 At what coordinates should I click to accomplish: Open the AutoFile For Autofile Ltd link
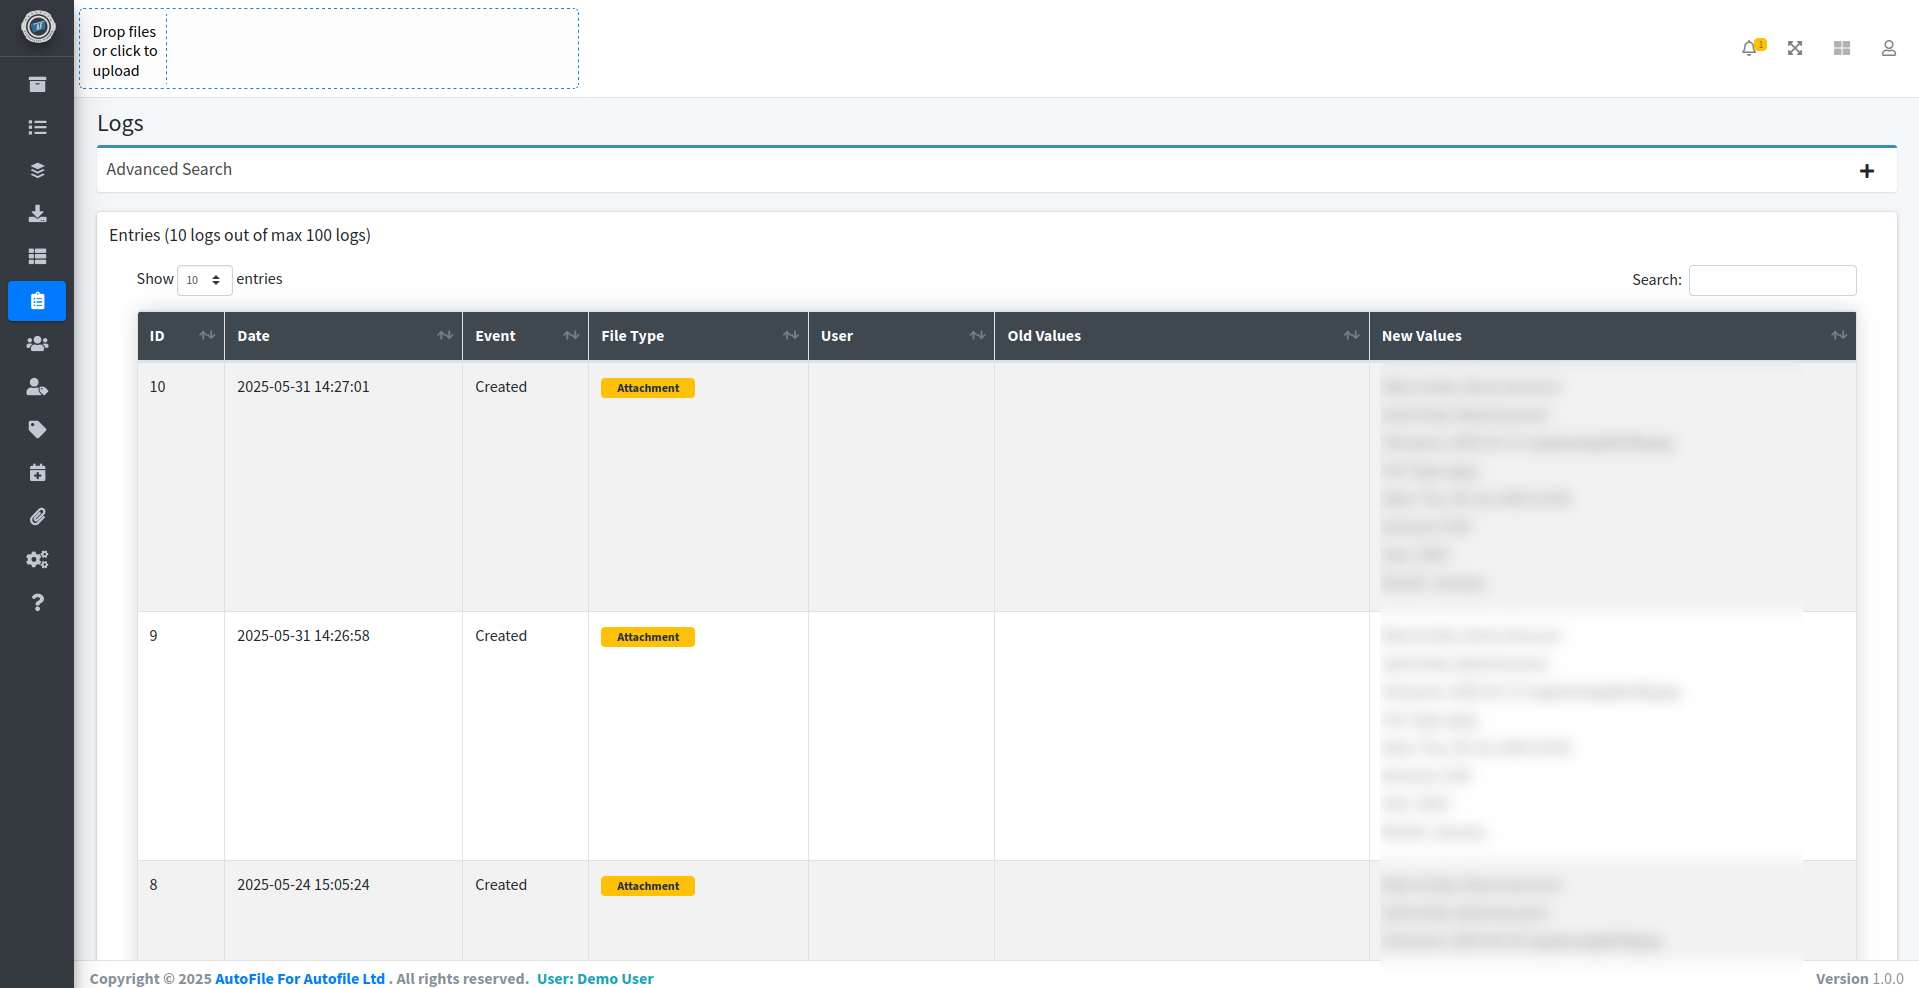(300, 978)
